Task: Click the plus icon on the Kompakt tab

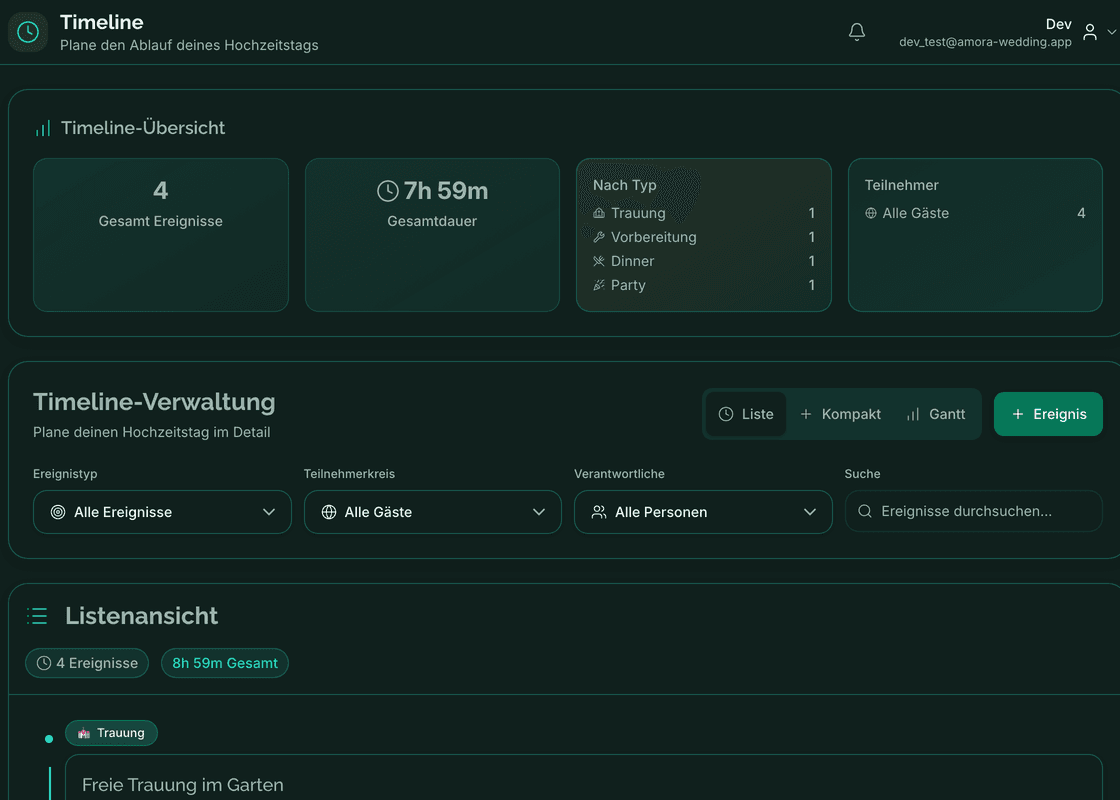Action: point(806,414)
